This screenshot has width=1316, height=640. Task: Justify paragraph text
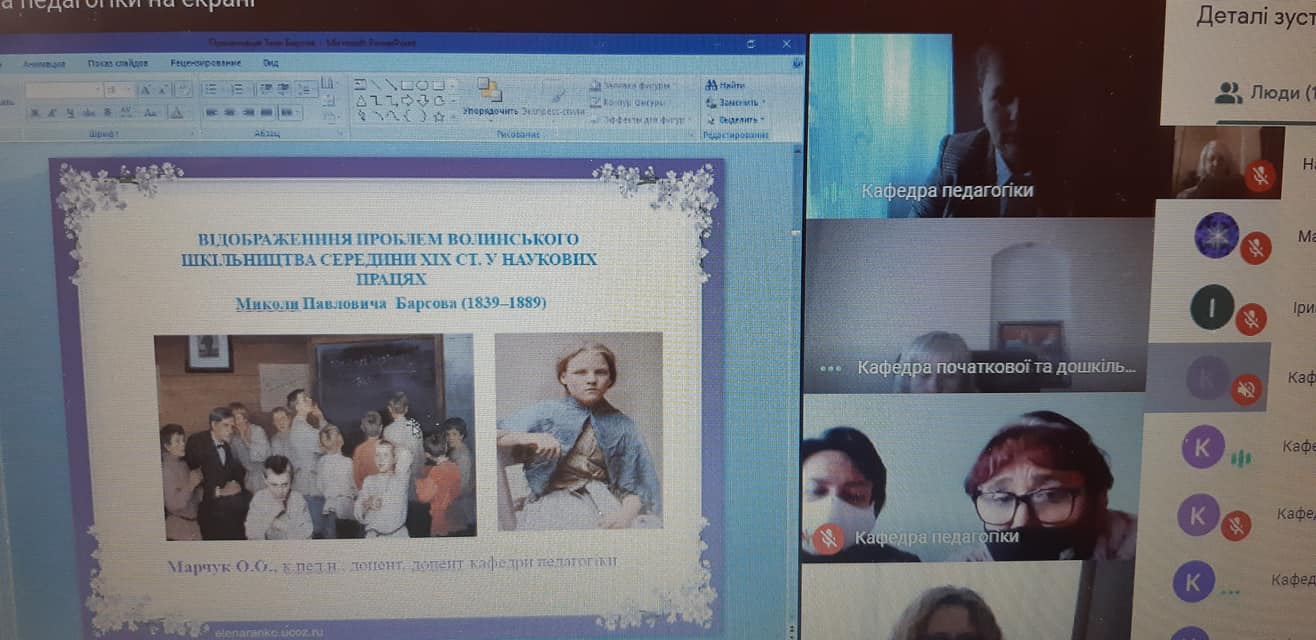(x=266, y=113)
